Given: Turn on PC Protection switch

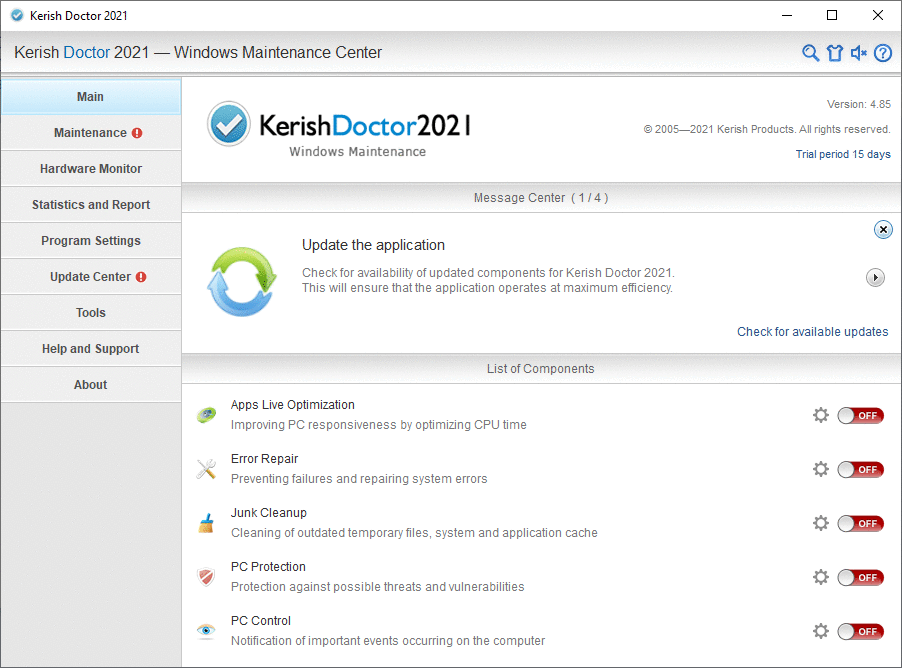Looking at the screenshot, I should 861,577.
